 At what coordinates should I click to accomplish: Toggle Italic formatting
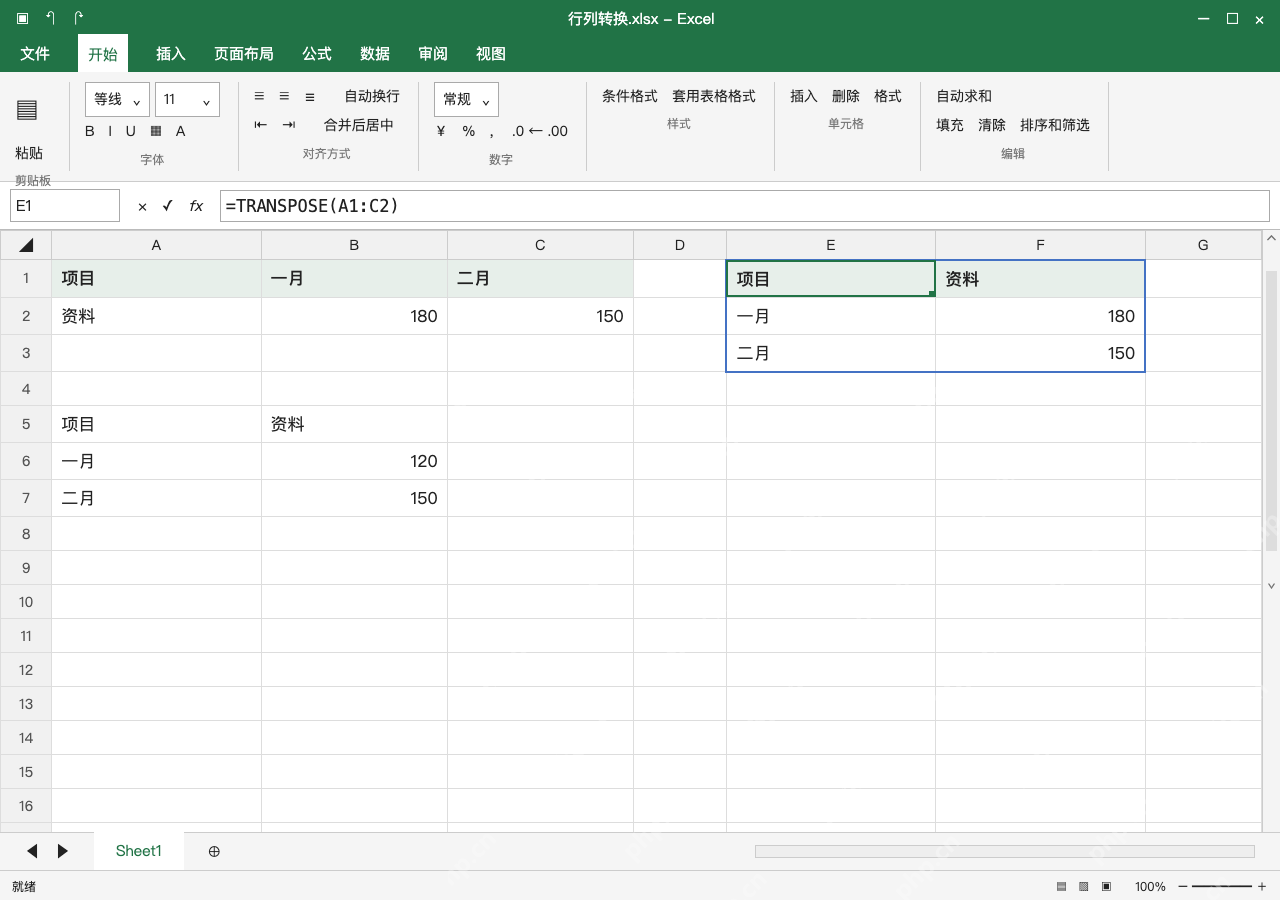pos(110,131)
